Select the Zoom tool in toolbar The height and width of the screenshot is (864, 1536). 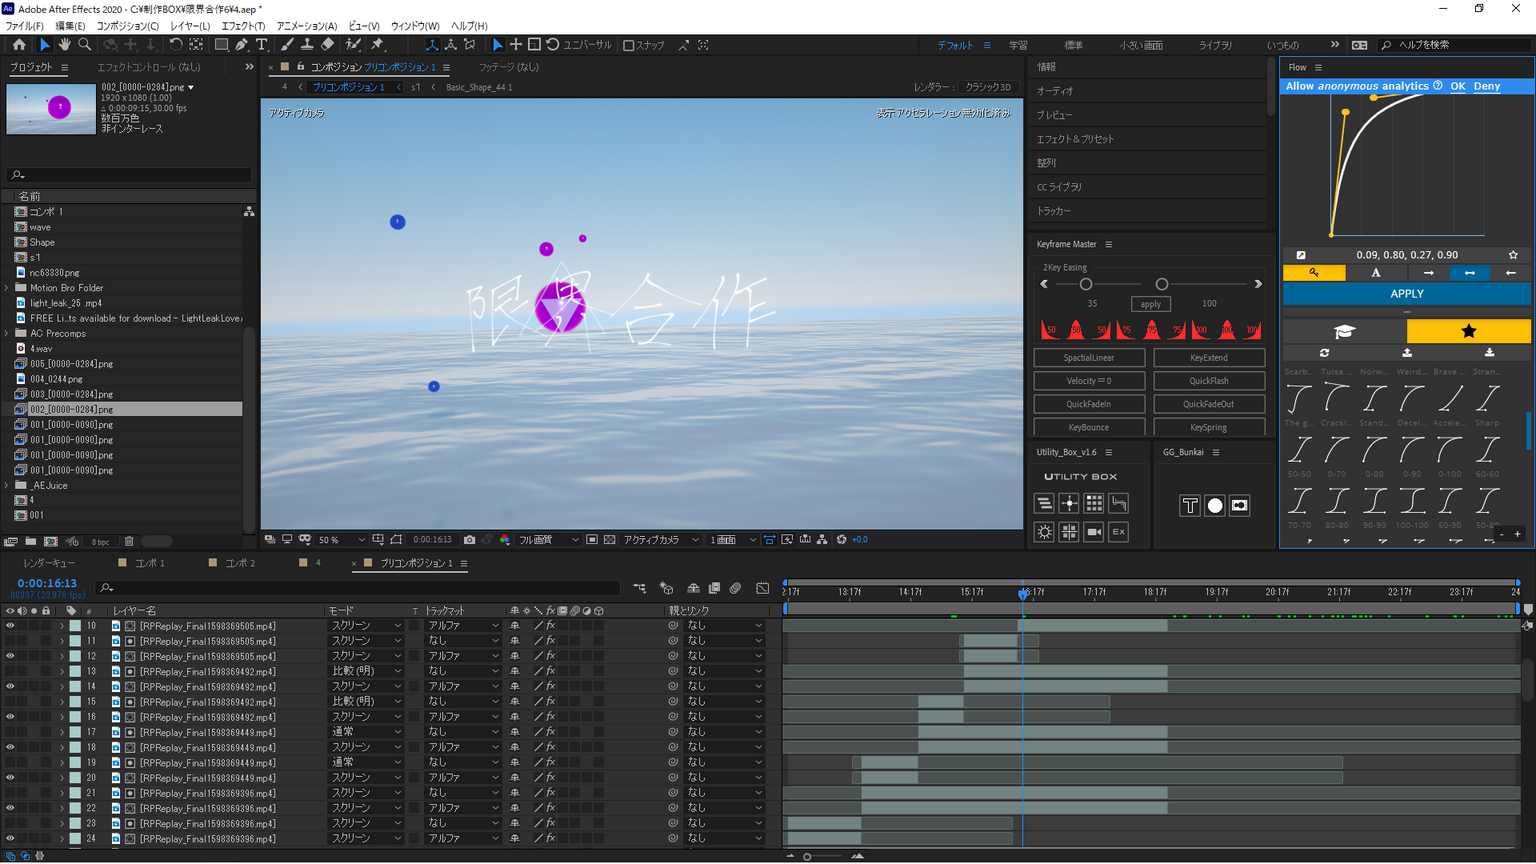85,45
